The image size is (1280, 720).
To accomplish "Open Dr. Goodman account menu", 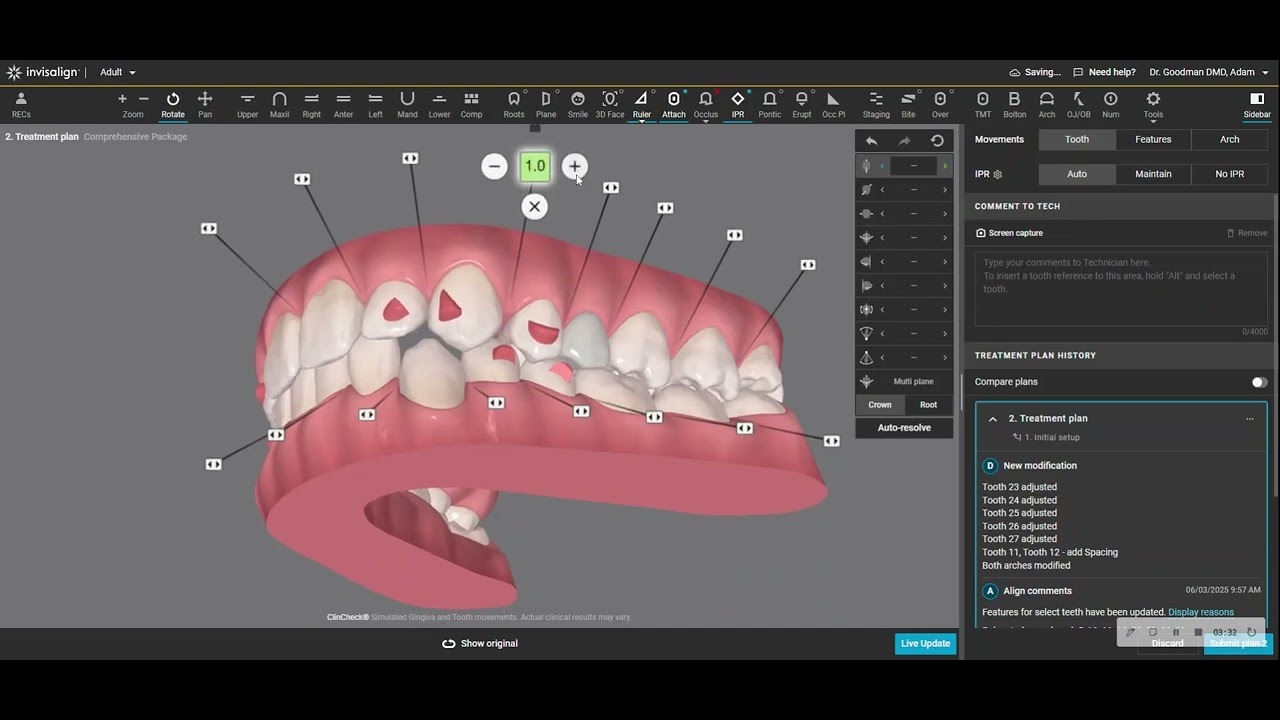I will pos(1208,72).
